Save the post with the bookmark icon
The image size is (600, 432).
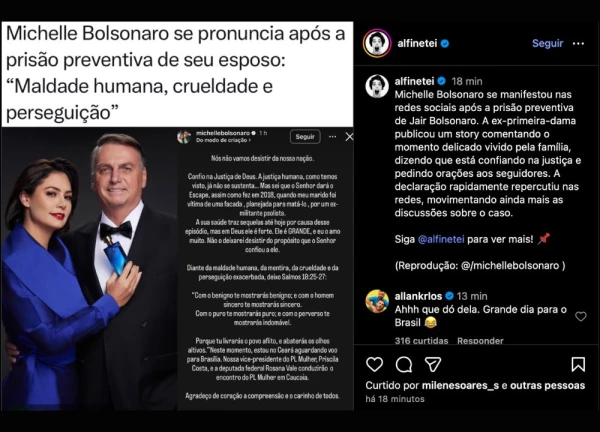tap(578, 365)
